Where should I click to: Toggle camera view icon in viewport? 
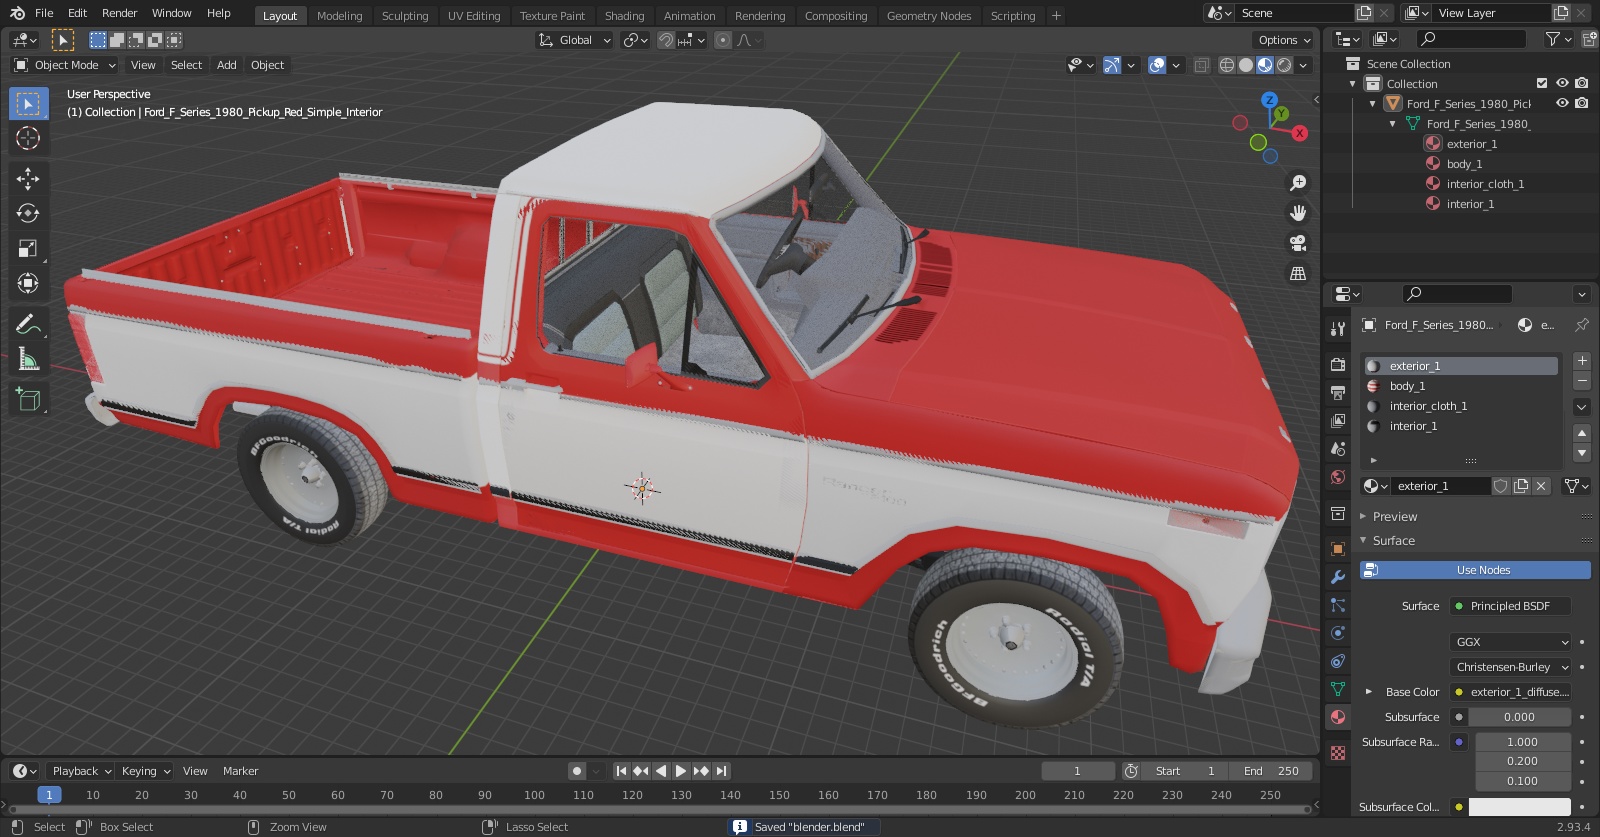pyautogui.click(x=1298, y=243)
